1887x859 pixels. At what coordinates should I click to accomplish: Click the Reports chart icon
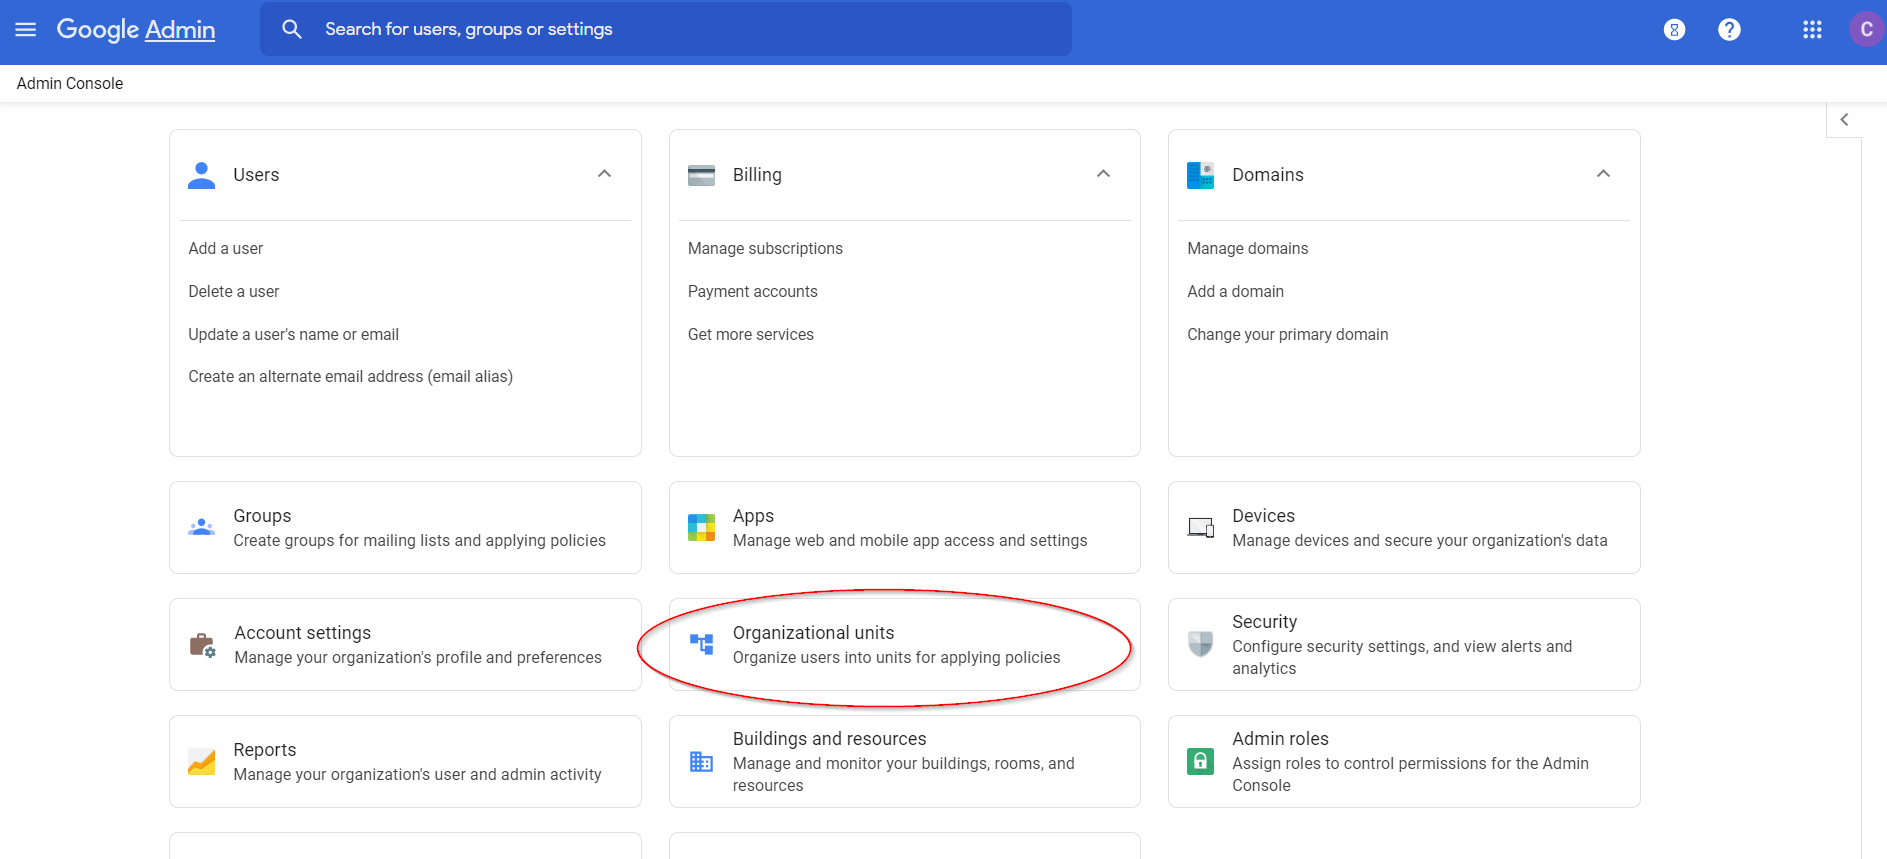pos(201,761)
